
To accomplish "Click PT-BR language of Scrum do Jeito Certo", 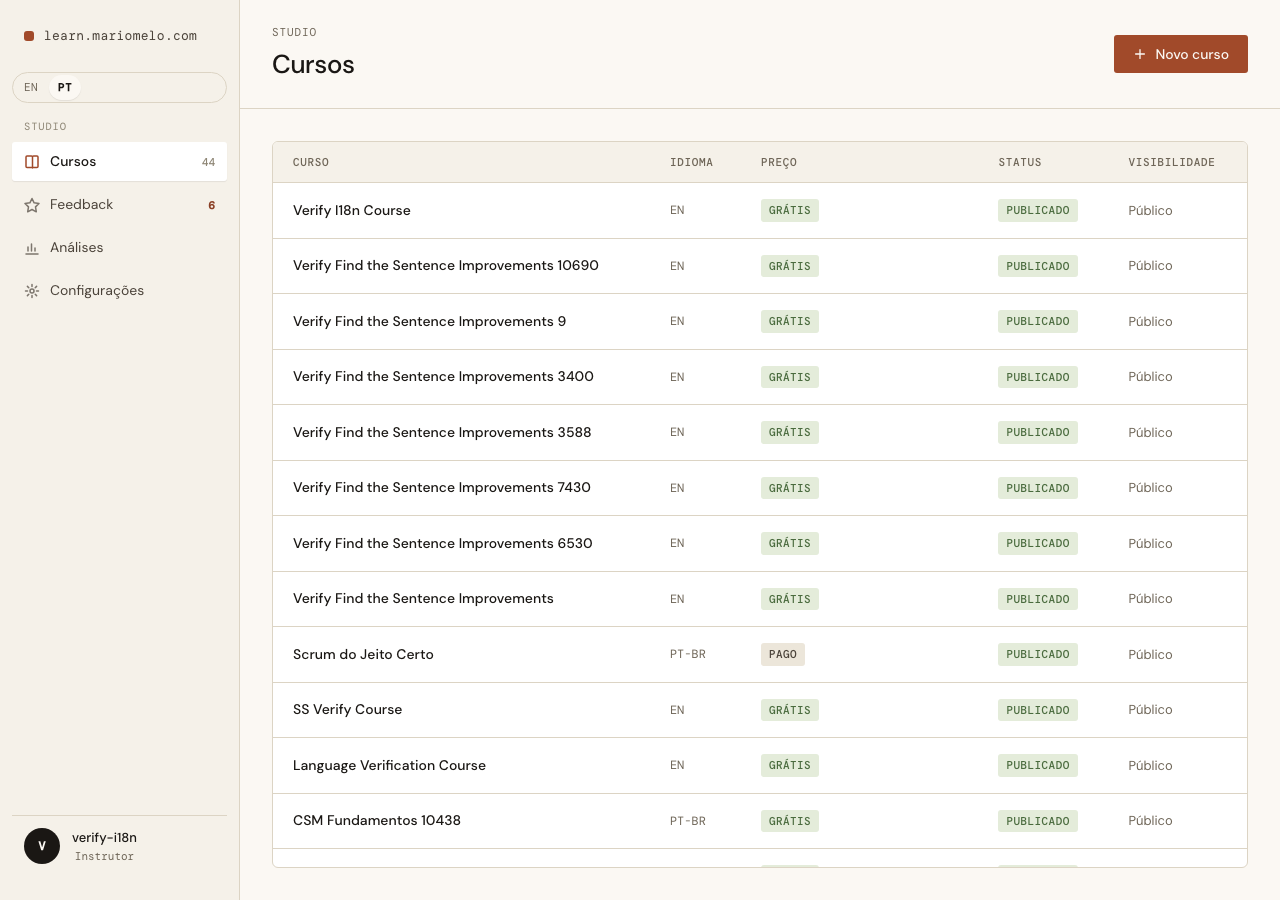I will pos(688,655).
